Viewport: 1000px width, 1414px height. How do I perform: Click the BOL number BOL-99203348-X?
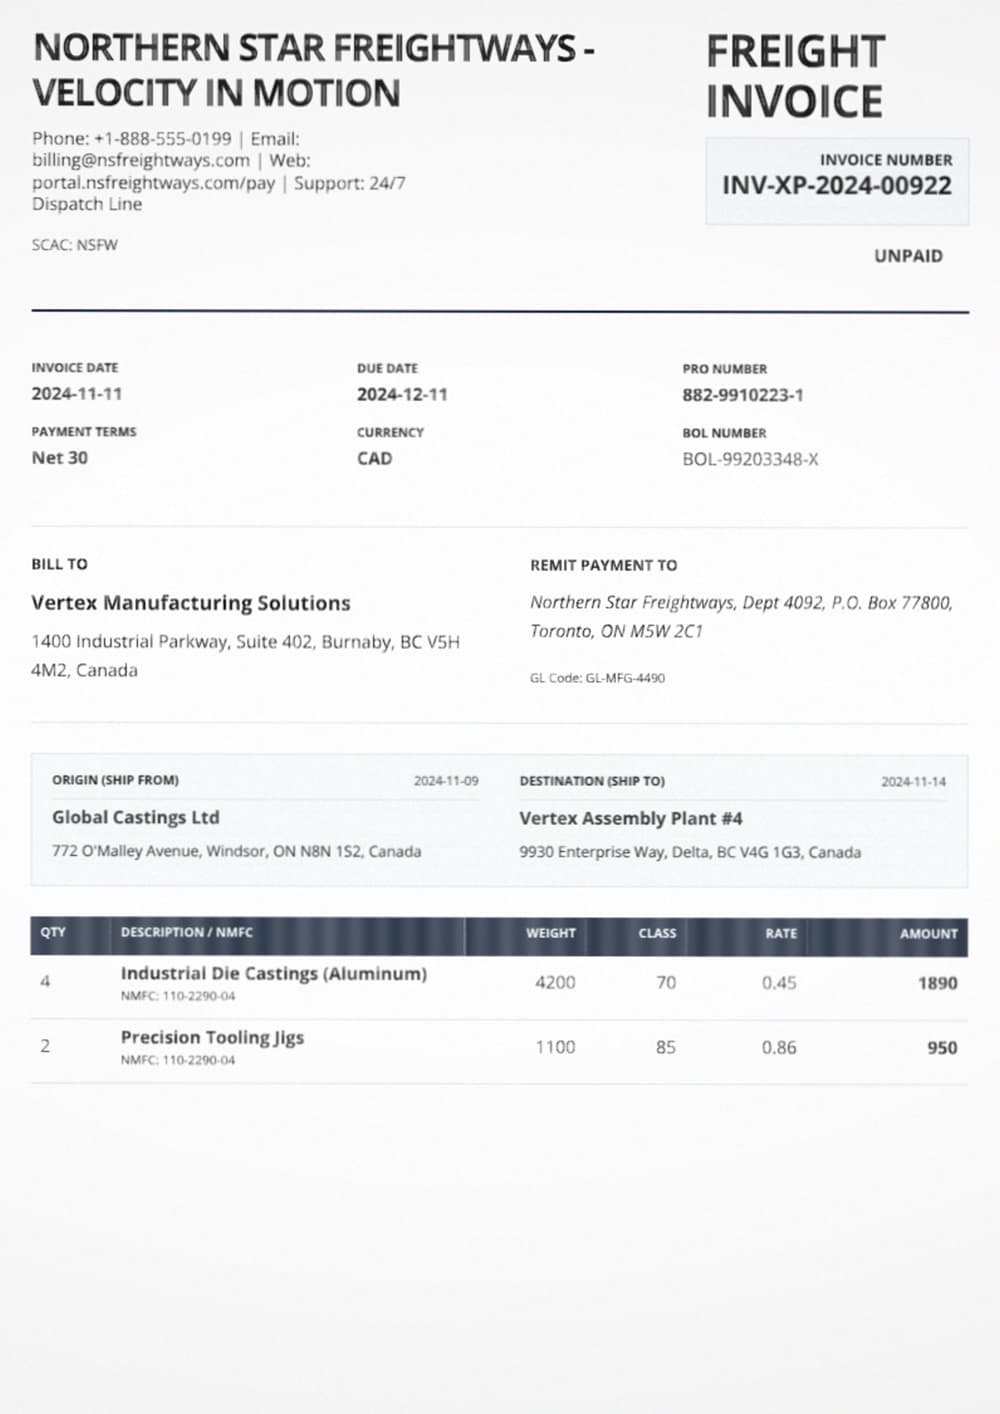[x=750, y=460]
